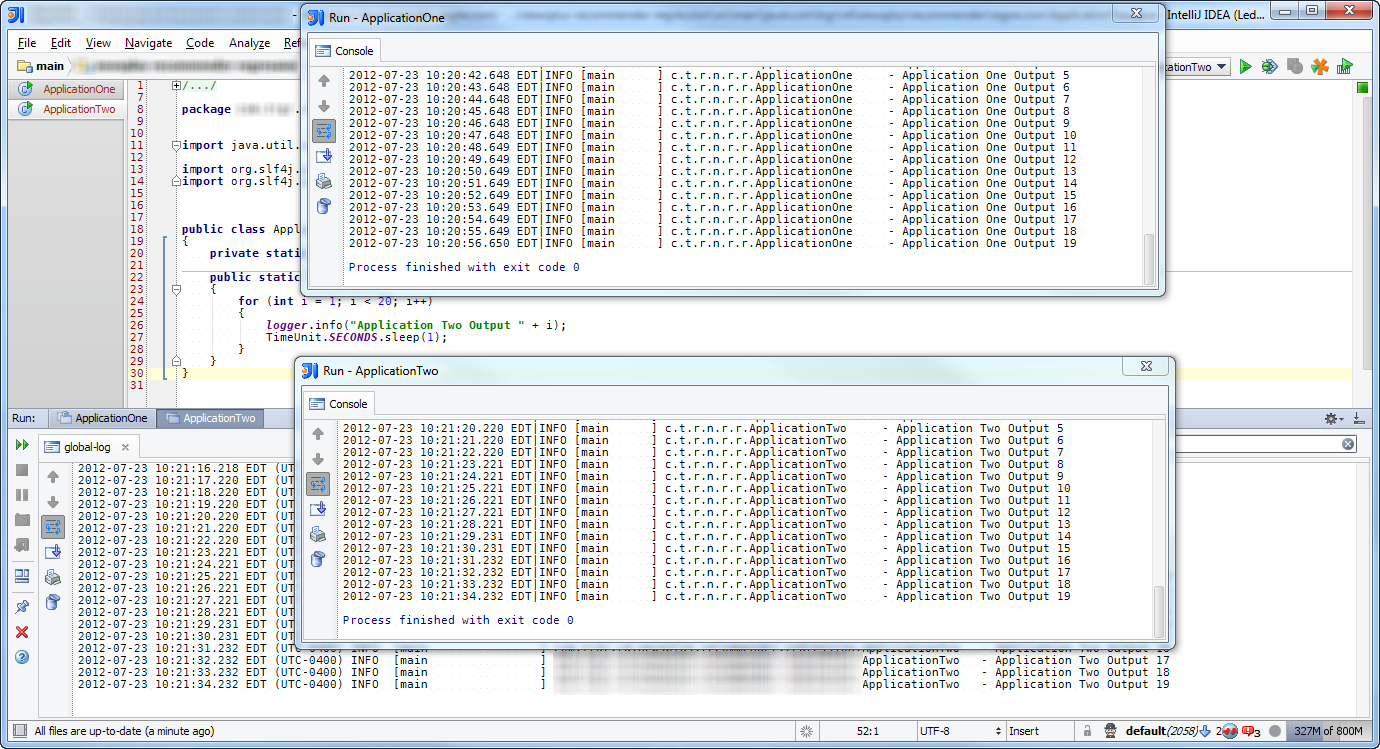
Task: Pause output in the Run panel
Action: pos(22,495)
